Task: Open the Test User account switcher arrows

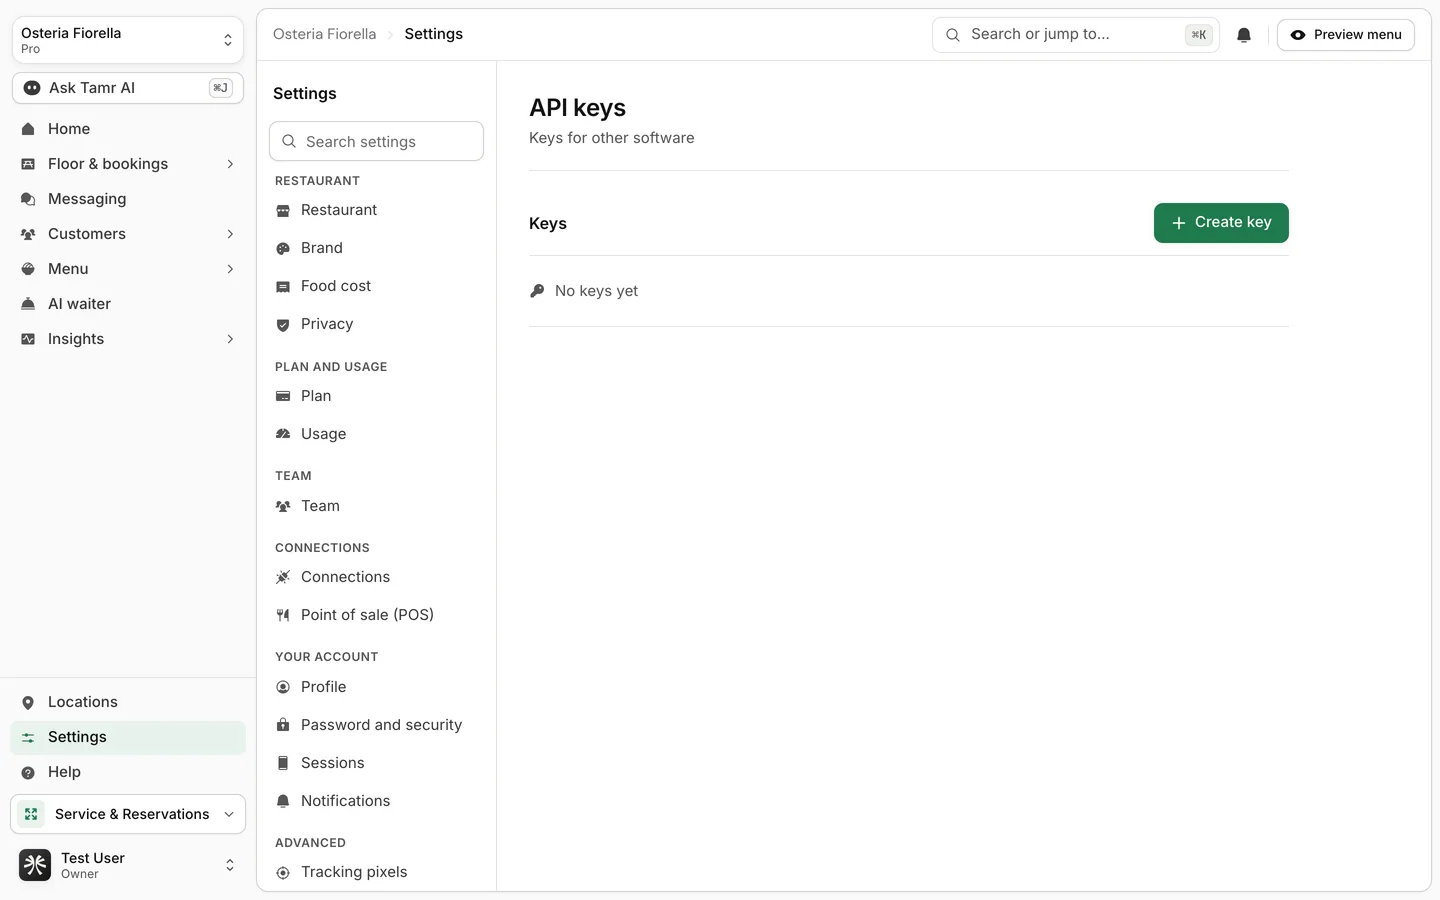Action: 230,865
